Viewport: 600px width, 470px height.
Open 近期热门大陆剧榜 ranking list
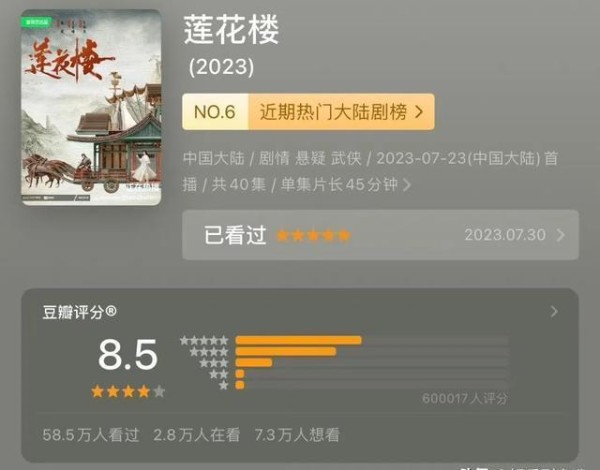coord(333,112)
